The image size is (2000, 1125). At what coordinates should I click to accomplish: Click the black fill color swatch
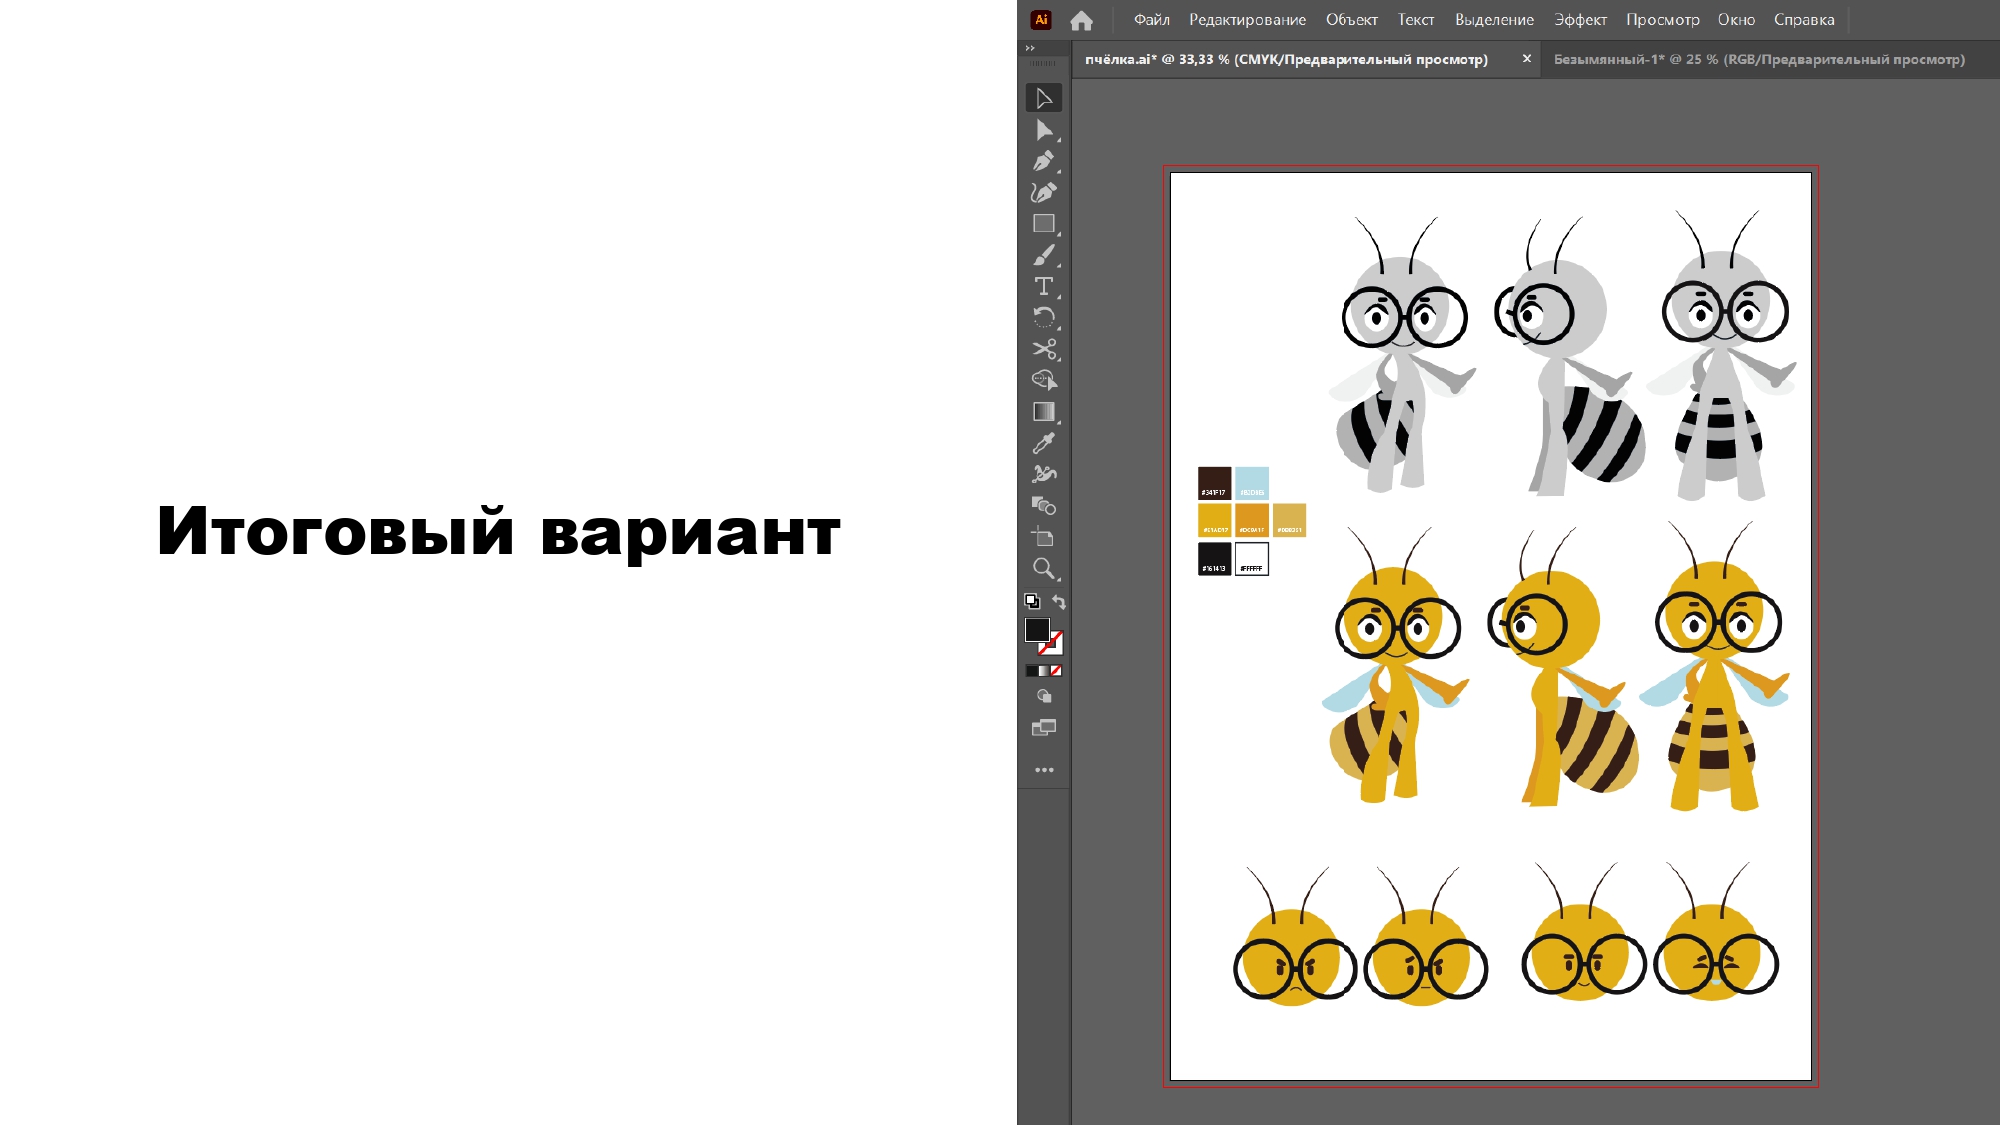(x=1037, y=630)
